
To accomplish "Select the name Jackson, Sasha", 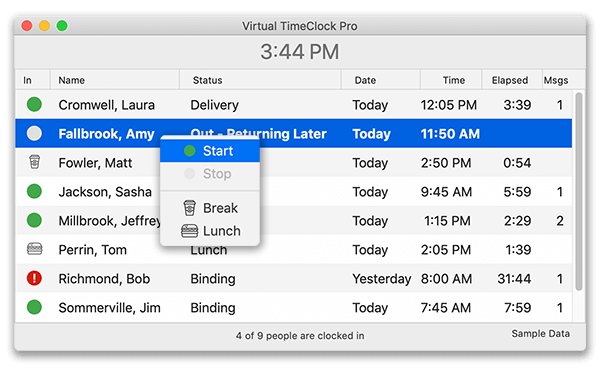I will point(105,192).
